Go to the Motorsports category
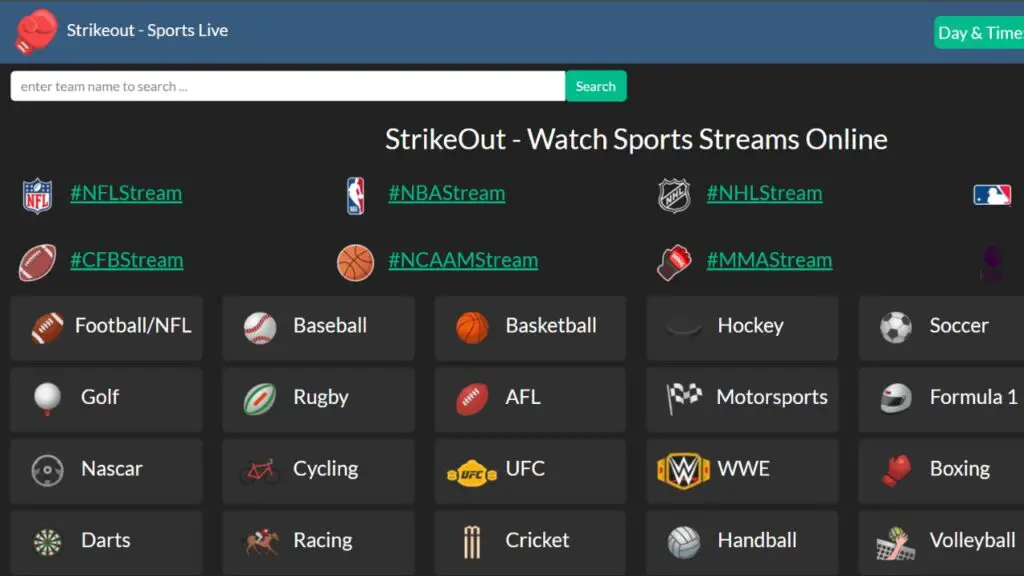The image size is (1024, 576). (x=742, y=398)
